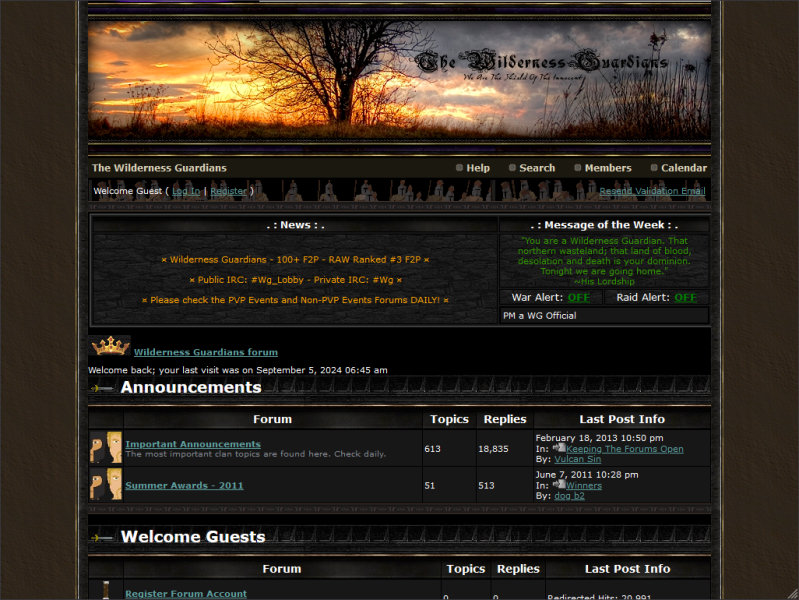Open the Search menu item
This screenshot has width=799, height=600.
536,168
